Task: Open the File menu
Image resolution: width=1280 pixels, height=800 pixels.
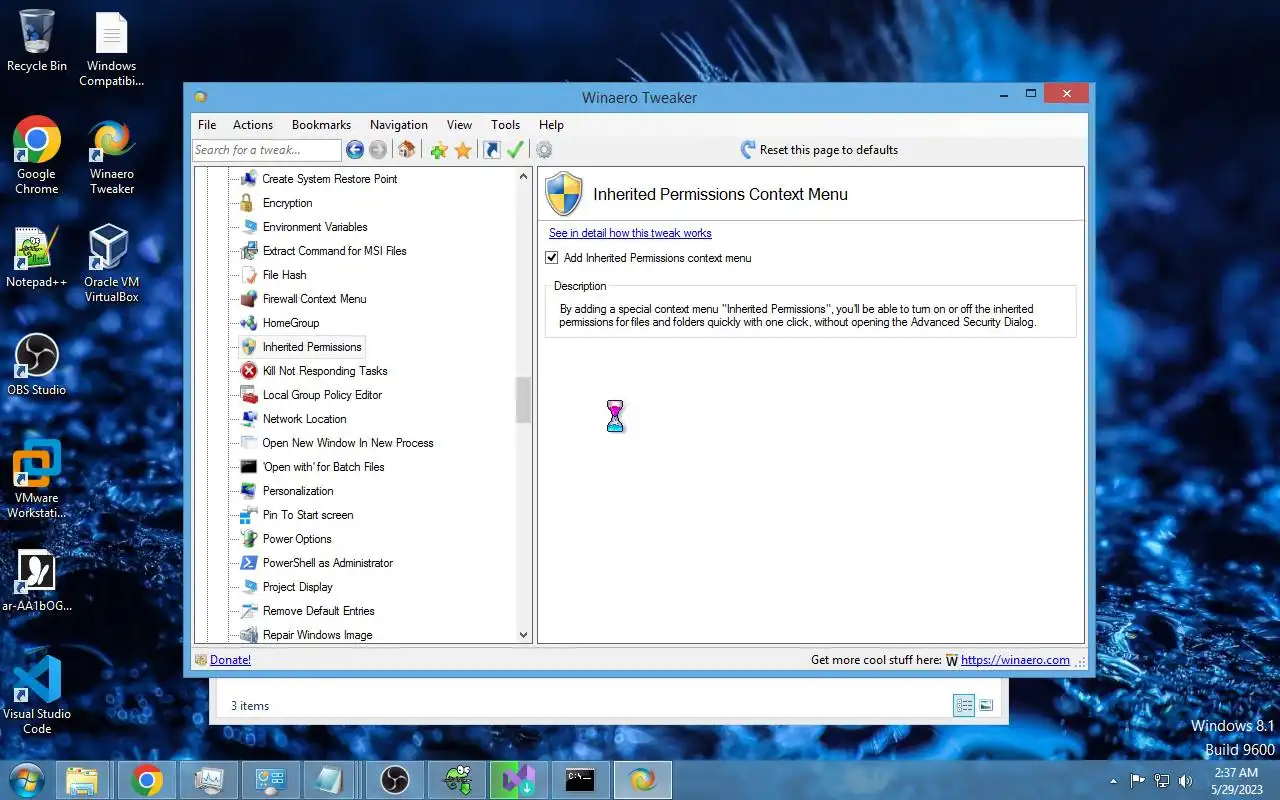Action: tap(207, 125)
